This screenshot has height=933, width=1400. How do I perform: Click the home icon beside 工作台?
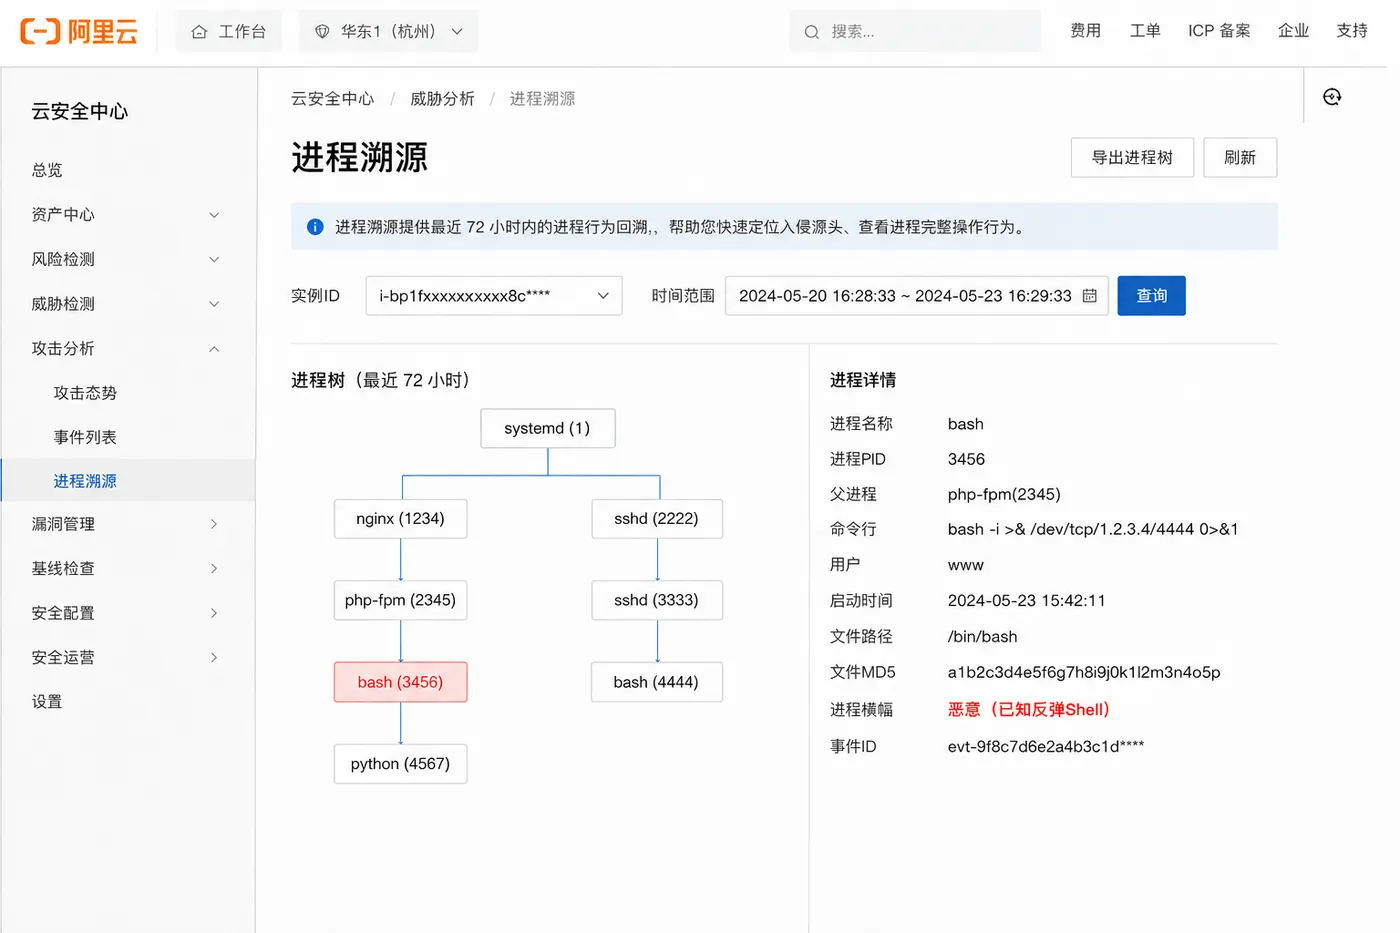199,32
